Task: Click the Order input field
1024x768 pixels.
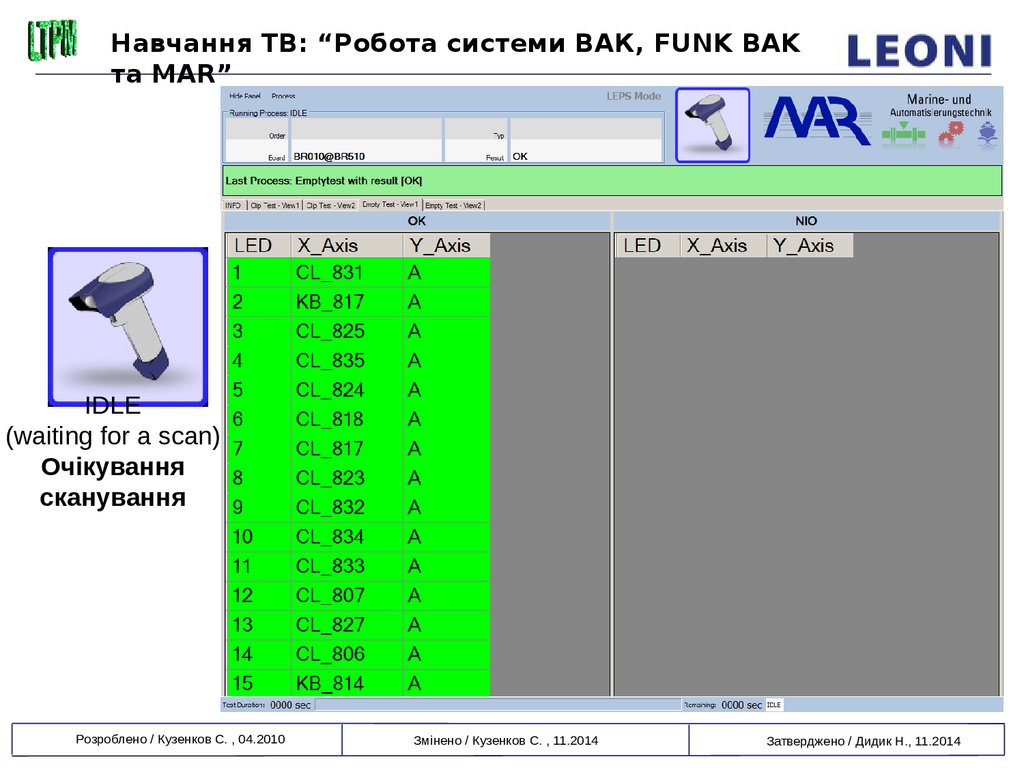Action: pos(365,133)
